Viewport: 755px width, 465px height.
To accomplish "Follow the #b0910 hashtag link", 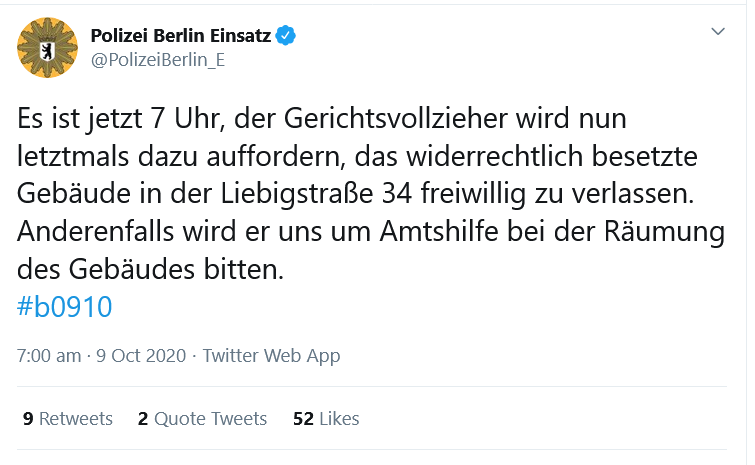I will (x=65, y=307).
